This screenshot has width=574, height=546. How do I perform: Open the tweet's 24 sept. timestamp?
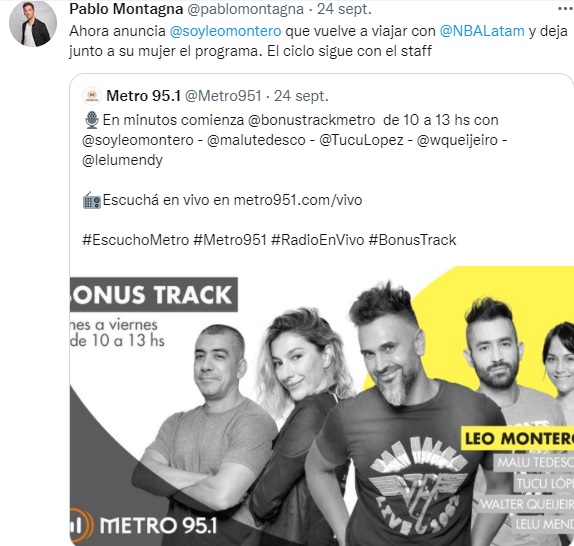pyautogui.click(x=344, y=9)
